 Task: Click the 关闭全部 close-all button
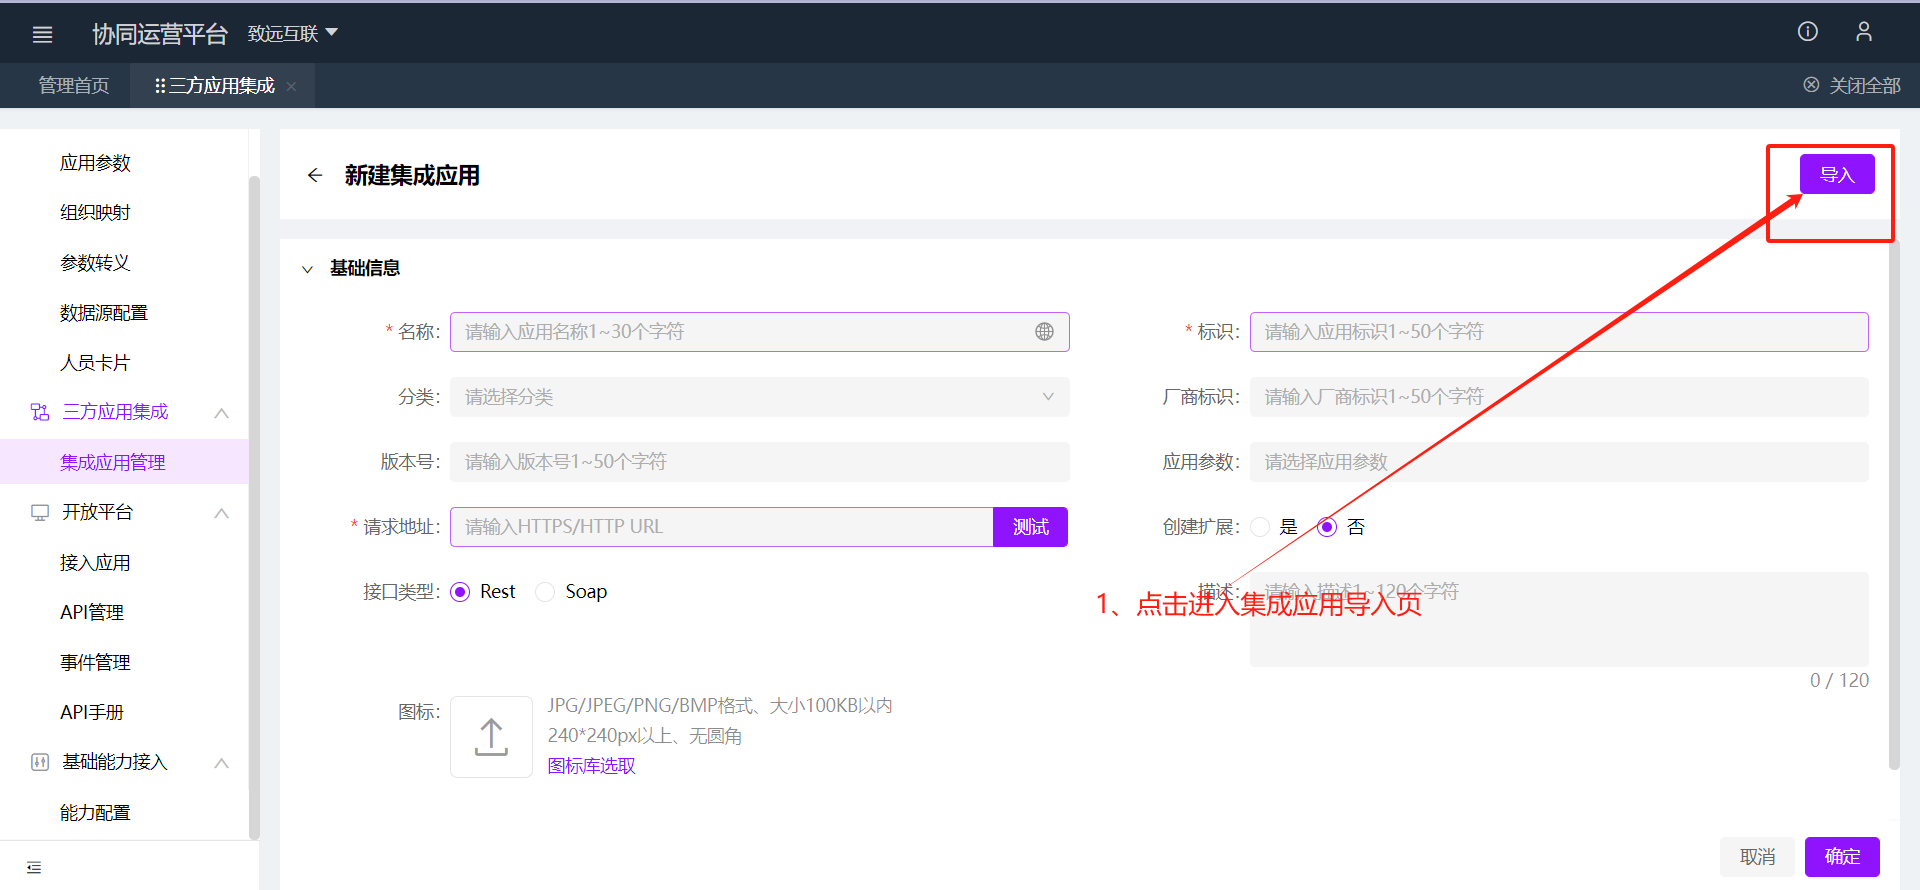[1852, 86]
